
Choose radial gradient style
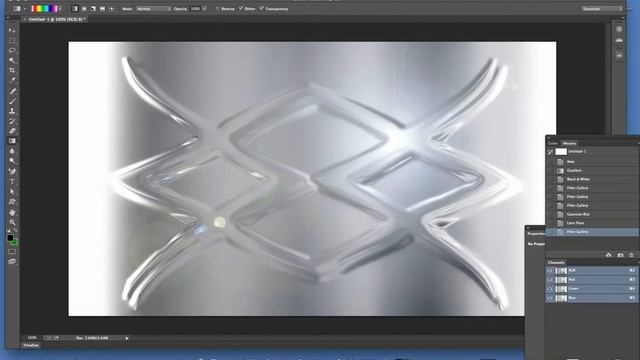(x=84, y=9)
